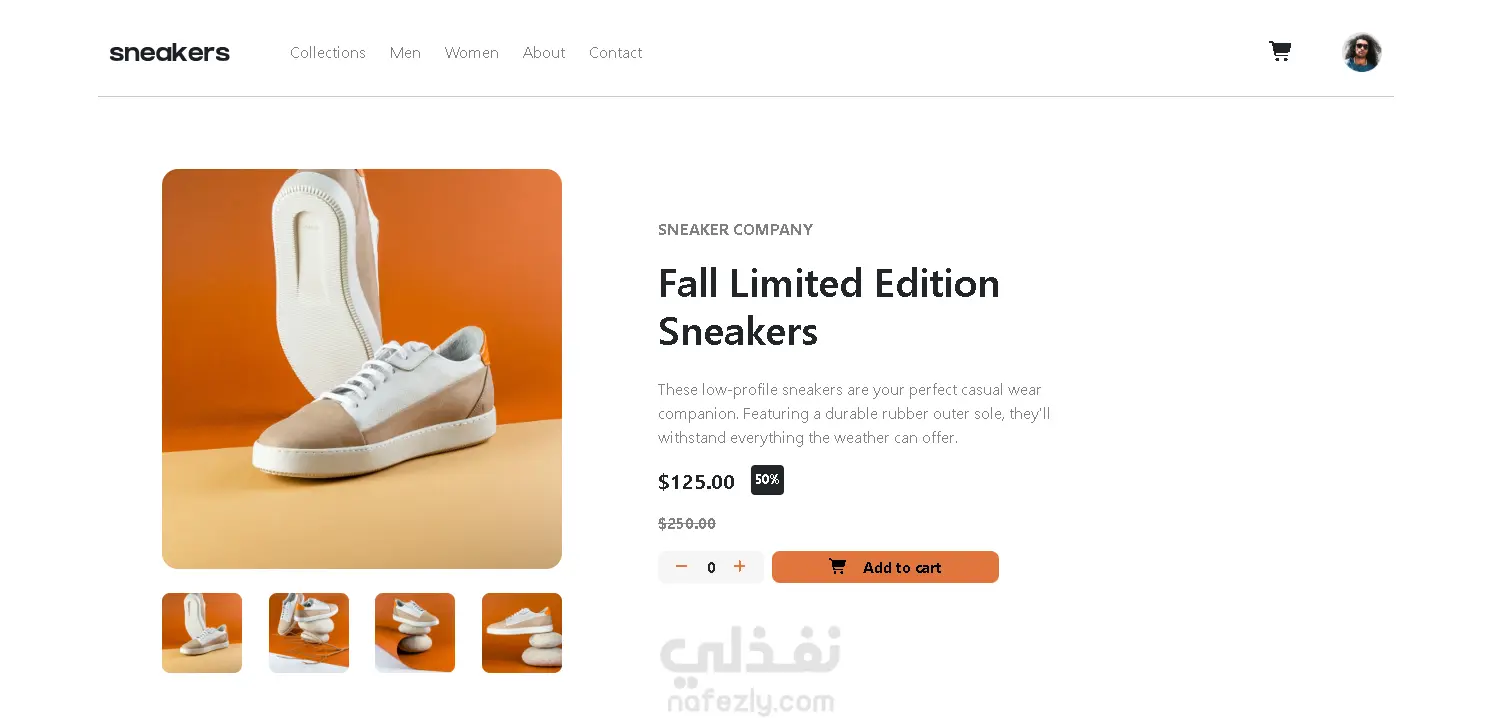The width and height of the screenshot is (1501, 718).
Task: Open the About link
Action: click(544, 53)
